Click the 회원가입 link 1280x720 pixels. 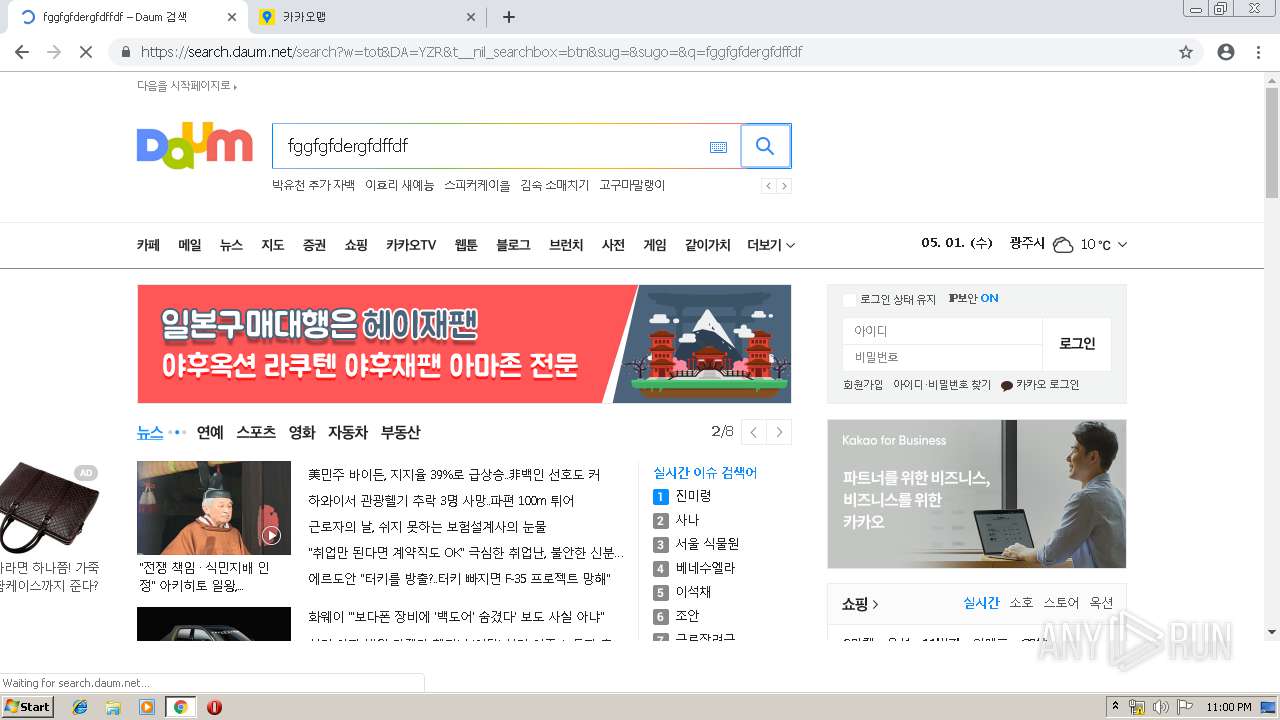click(863, 385)
